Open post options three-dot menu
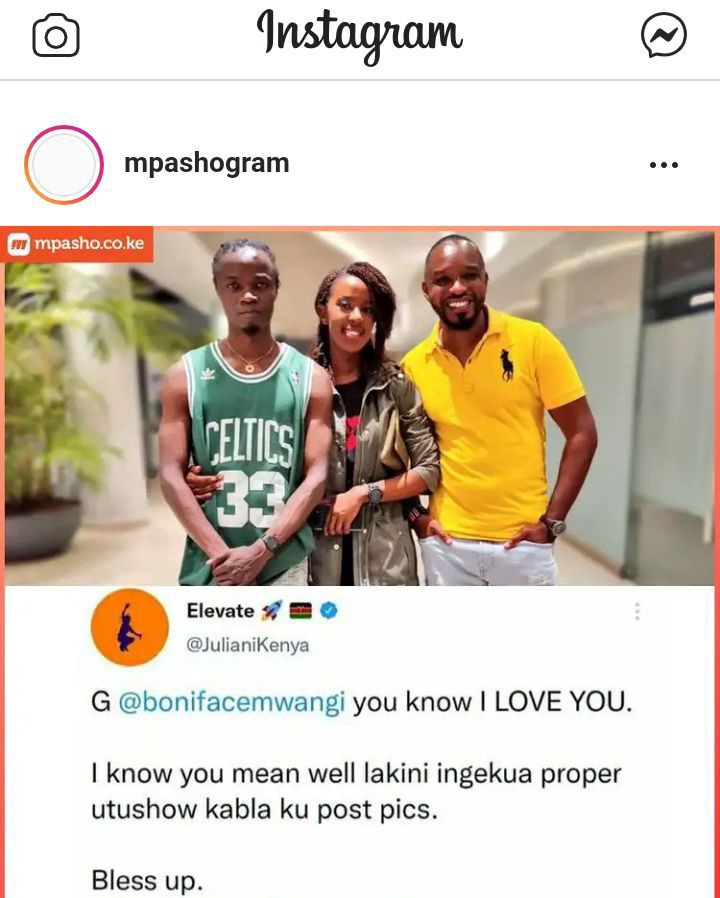The width and height of the screenshot is (720, 898). [664, 165]
